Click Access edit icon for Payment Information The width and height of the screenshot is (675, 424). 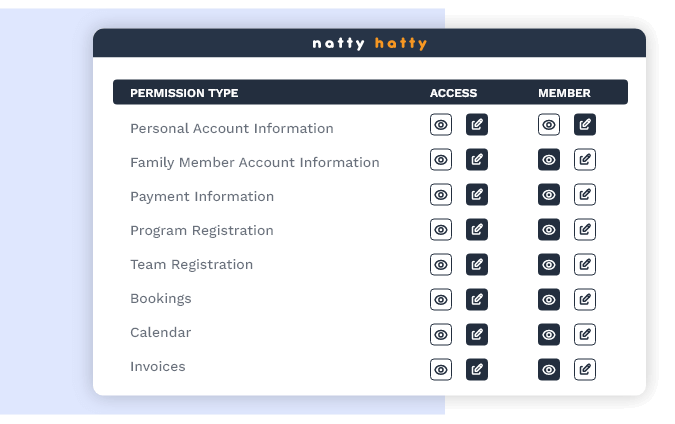point(477,194)
